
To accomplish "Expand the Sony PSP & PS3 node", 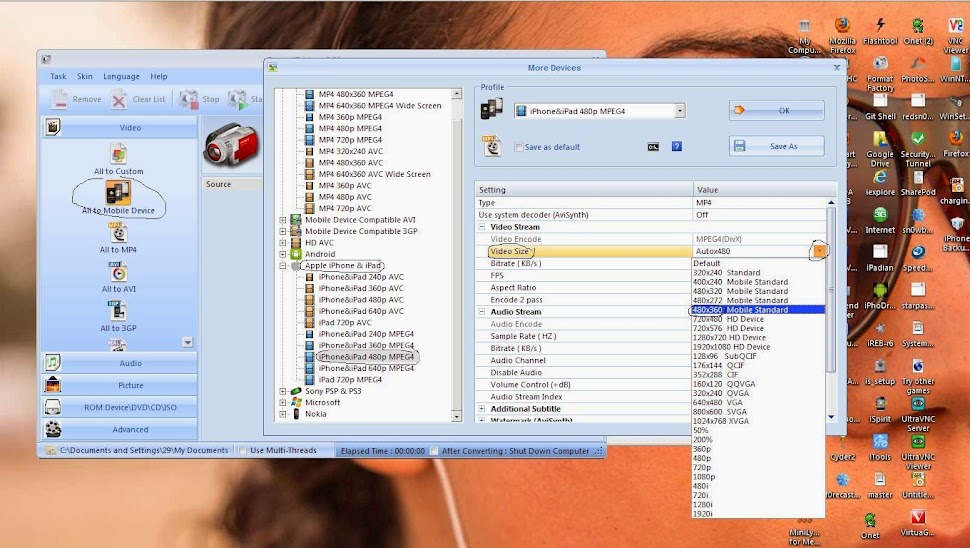I will [x=283, y=392].
